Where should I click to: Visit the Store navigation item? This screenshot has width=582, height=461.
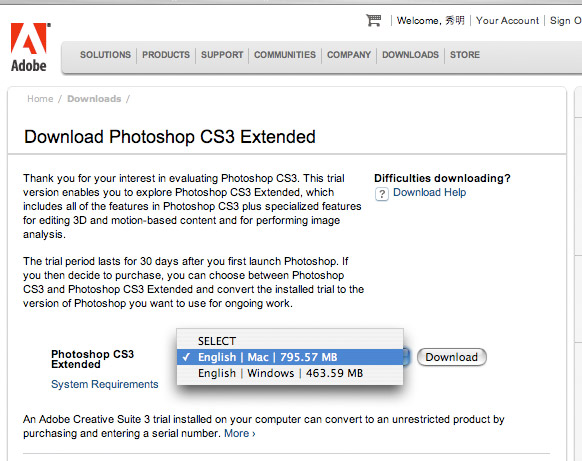coord(465,55)
